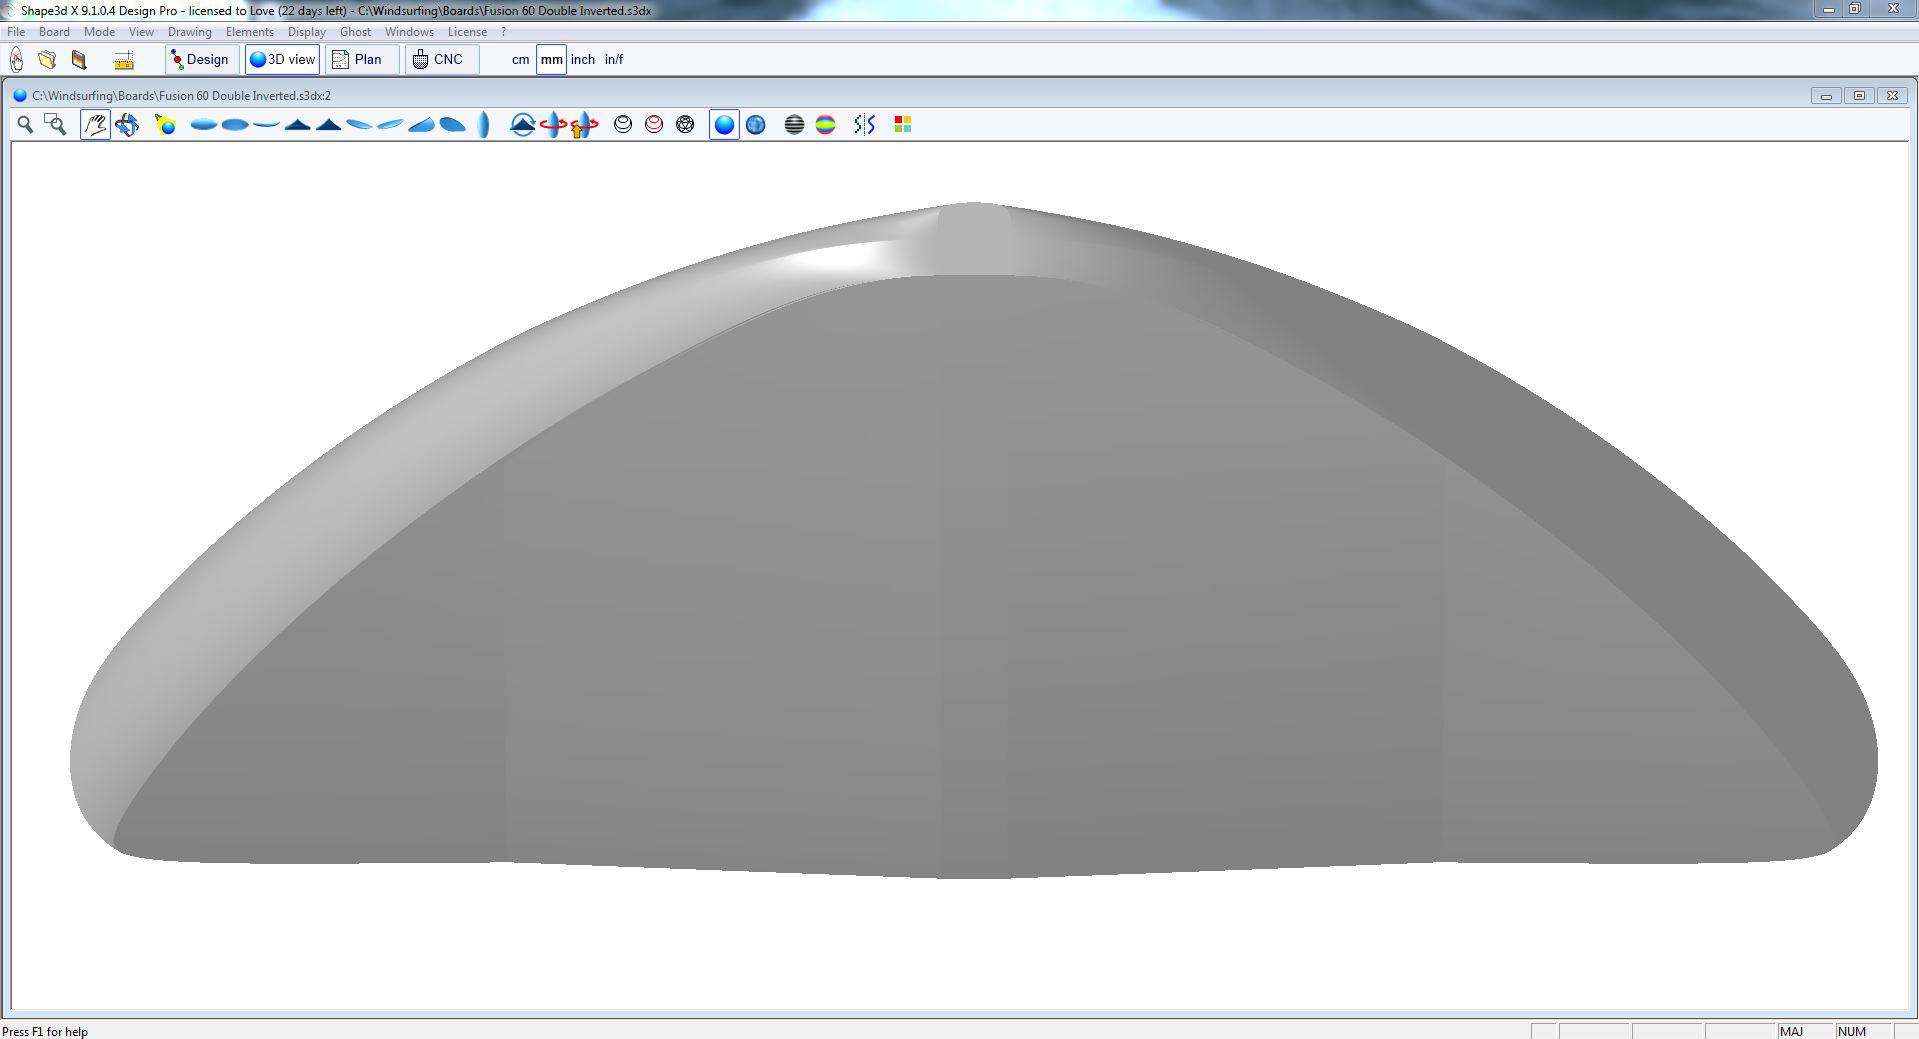
Task: Switch units to inch
Action: pyautogui.click(x=582, y=60)
